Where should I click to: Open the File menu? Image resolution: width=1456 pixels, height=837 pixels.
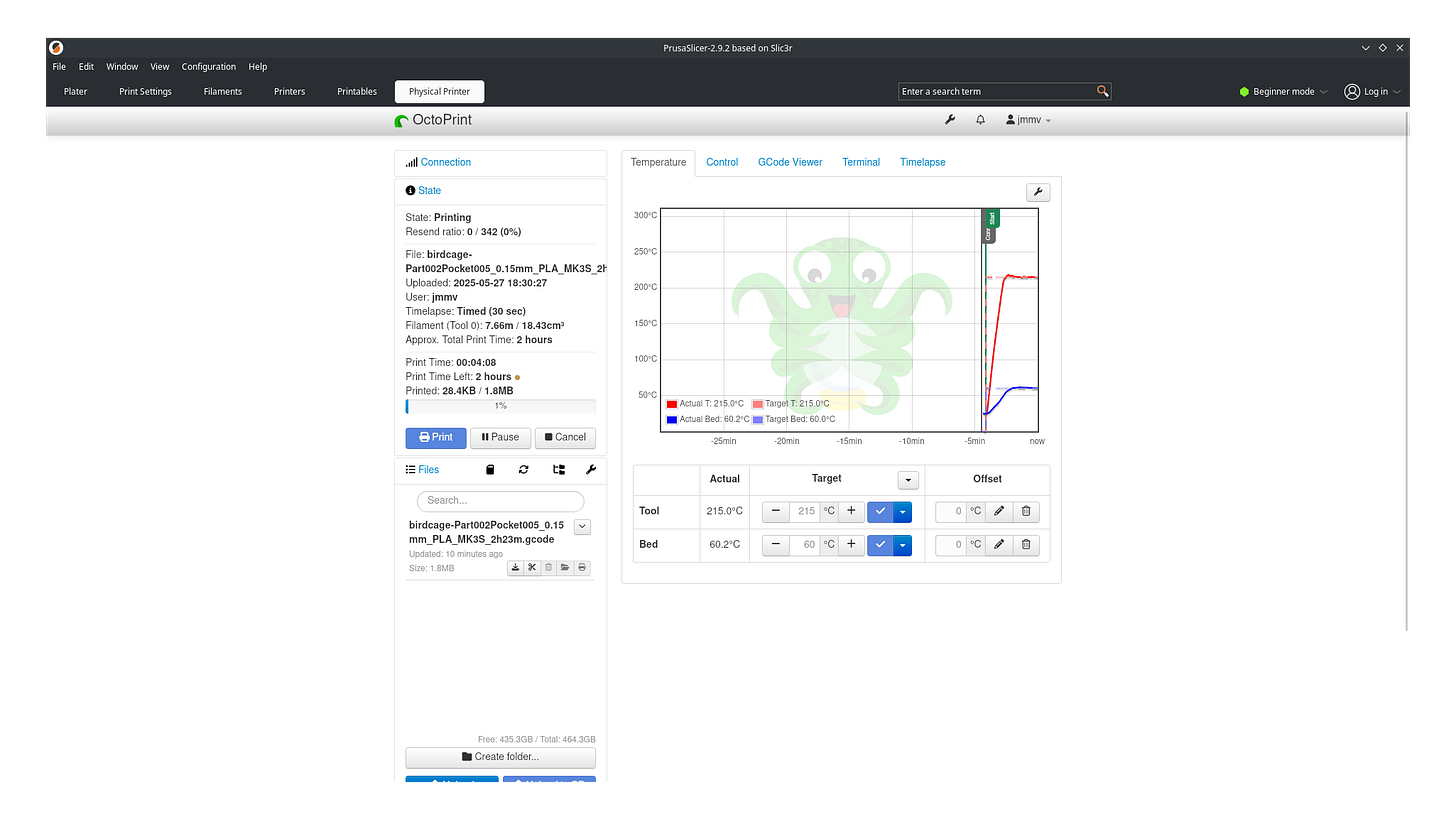point(59,67)
